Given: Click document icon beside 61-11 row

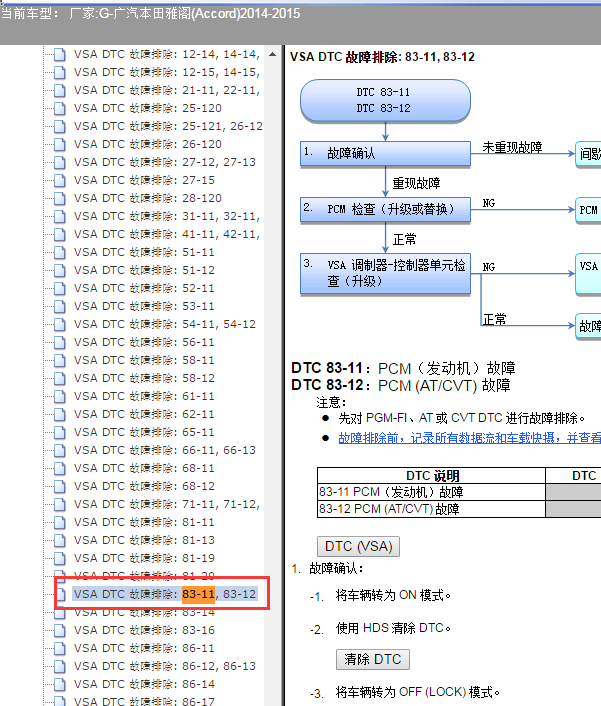Looking at the screenshot, I should tap(59, 396).
